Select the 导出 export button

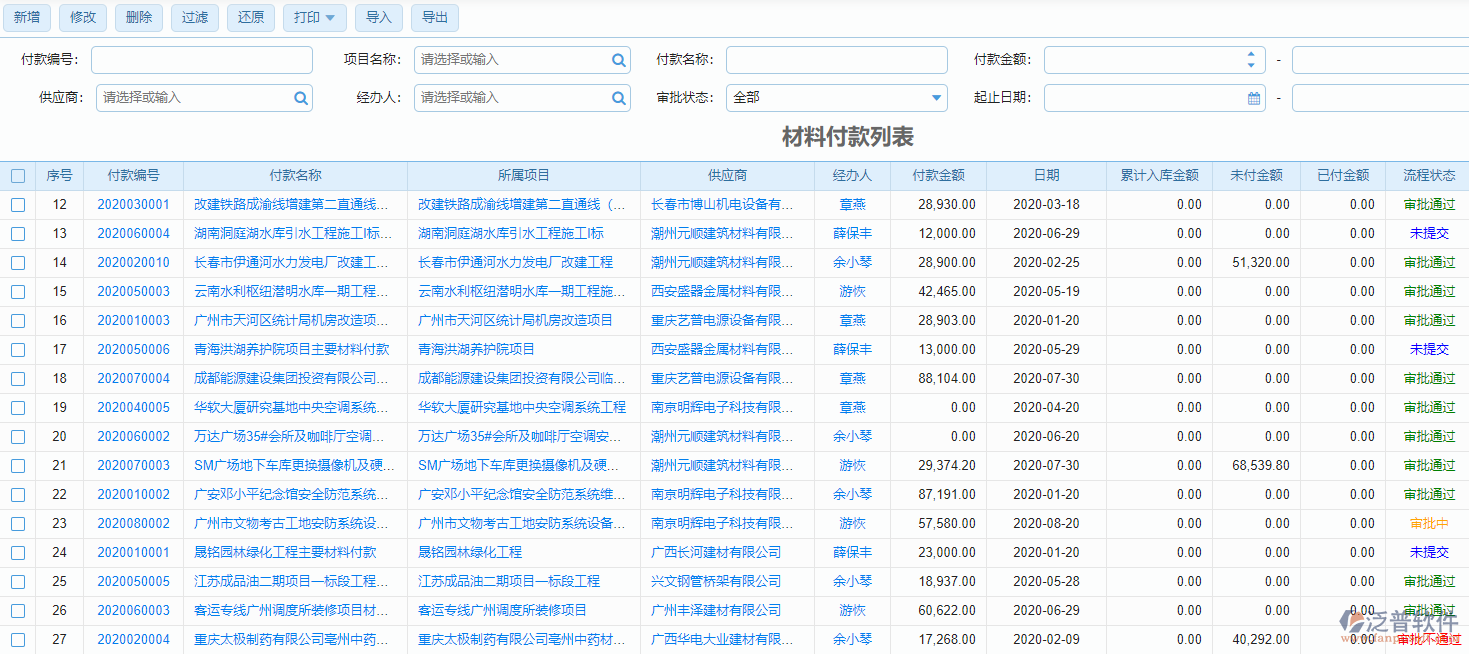435,17
